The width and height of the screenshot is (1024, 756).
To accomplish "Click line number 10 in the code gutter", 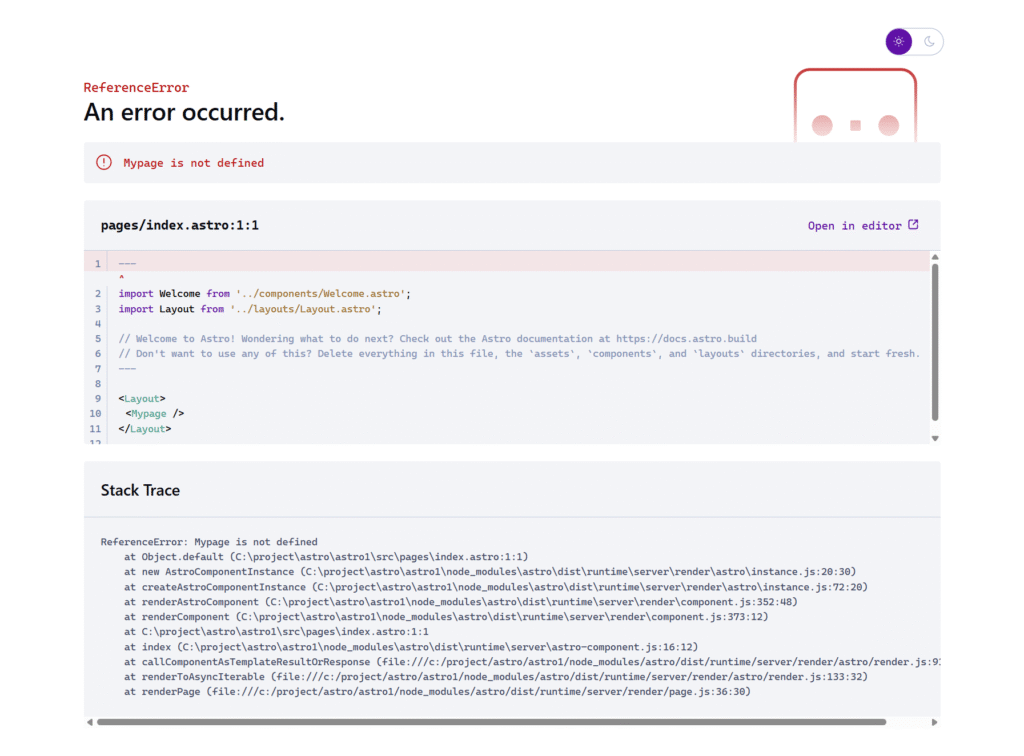I will click(95, 414).
